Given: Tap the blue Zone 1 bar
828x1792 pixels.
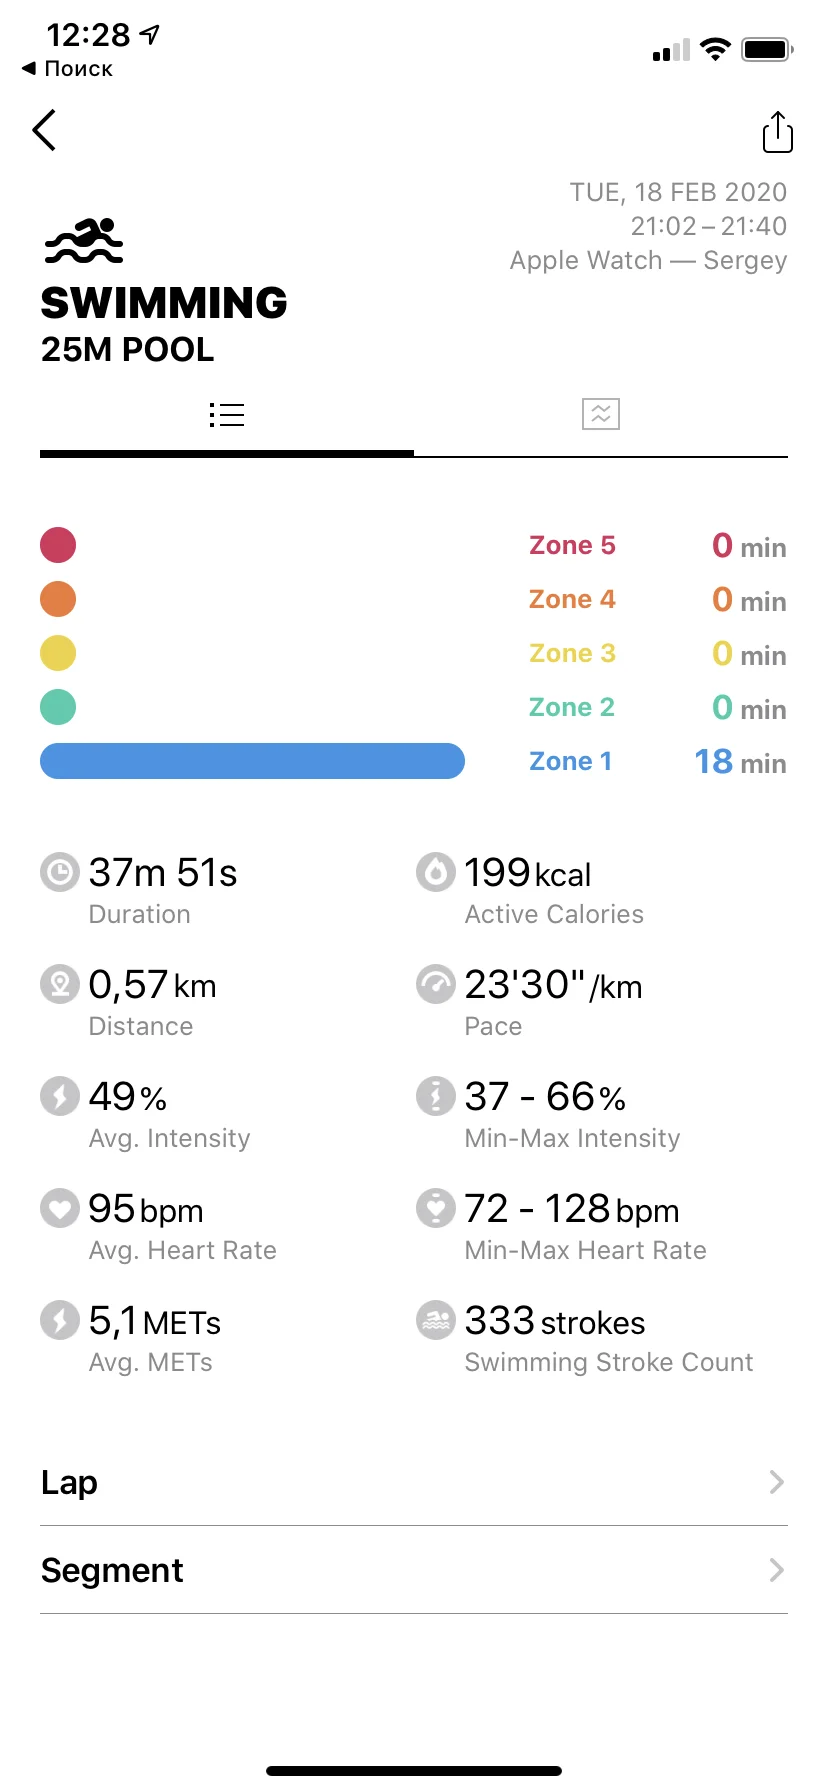Looking at the screenshot, I should (x=252, y=761).
